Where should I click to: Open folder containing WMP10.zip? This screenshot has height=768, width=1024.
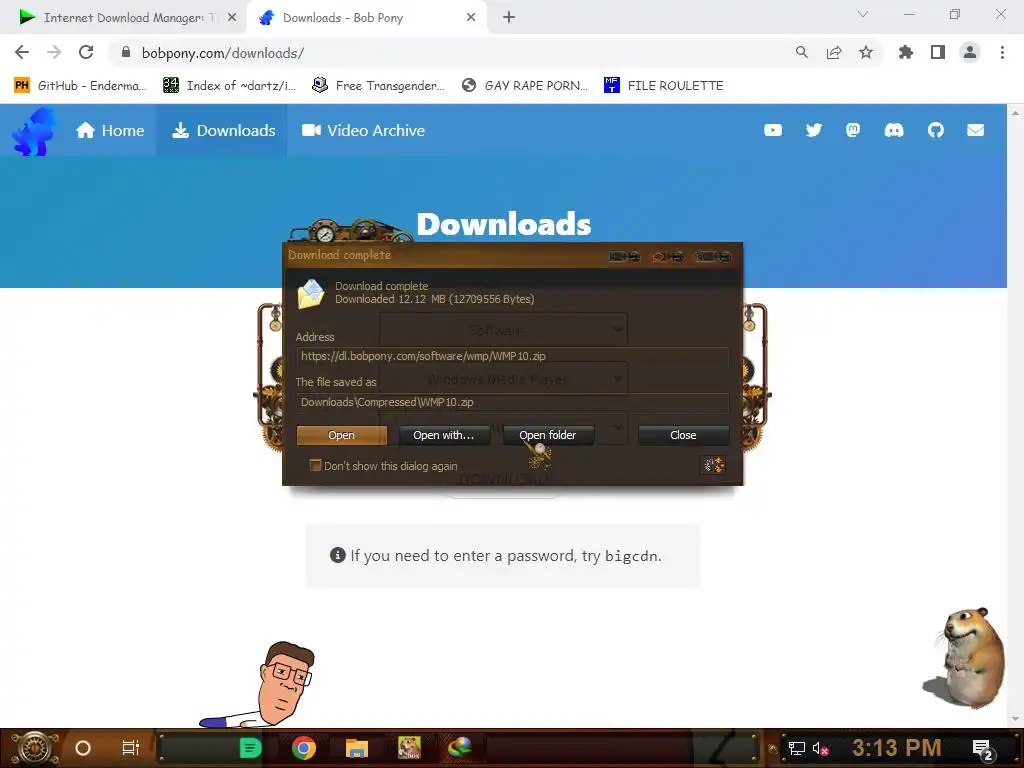(x=547, y=435)
